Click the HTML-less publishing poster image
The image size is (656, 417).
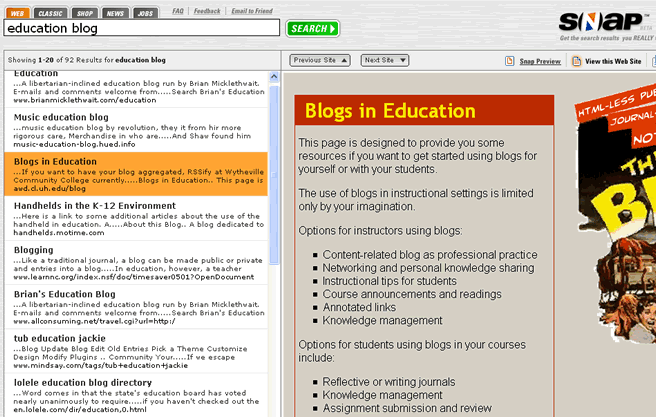(x=615, y=213)
